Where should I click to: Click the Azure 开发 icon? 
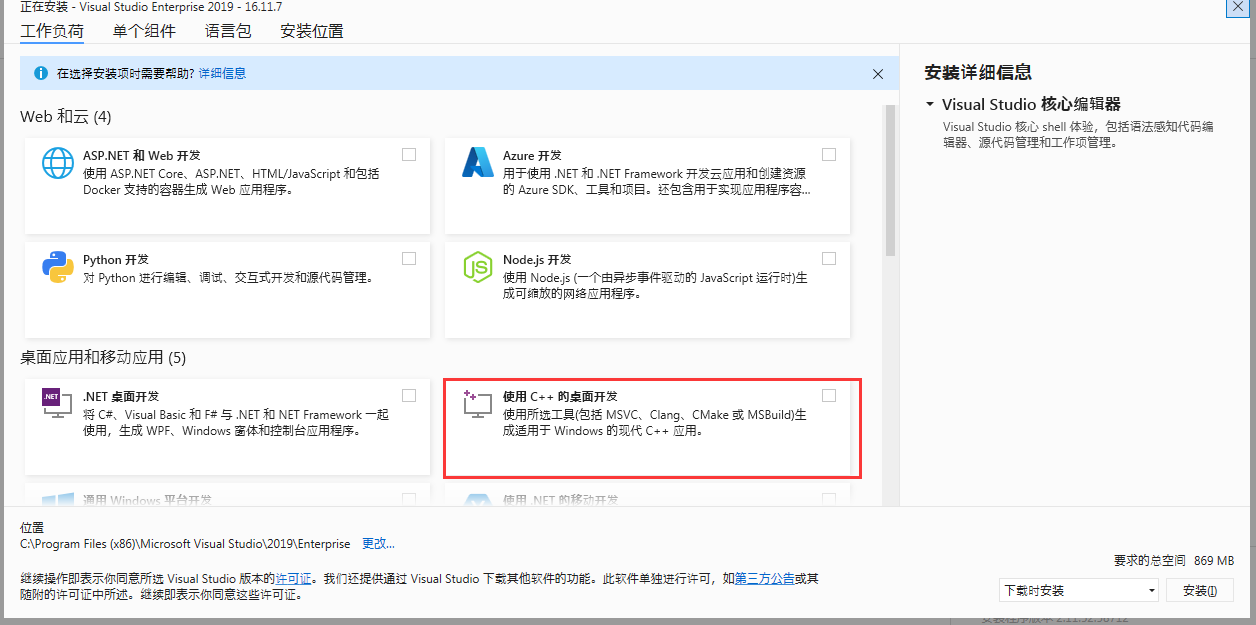(478, 163)
